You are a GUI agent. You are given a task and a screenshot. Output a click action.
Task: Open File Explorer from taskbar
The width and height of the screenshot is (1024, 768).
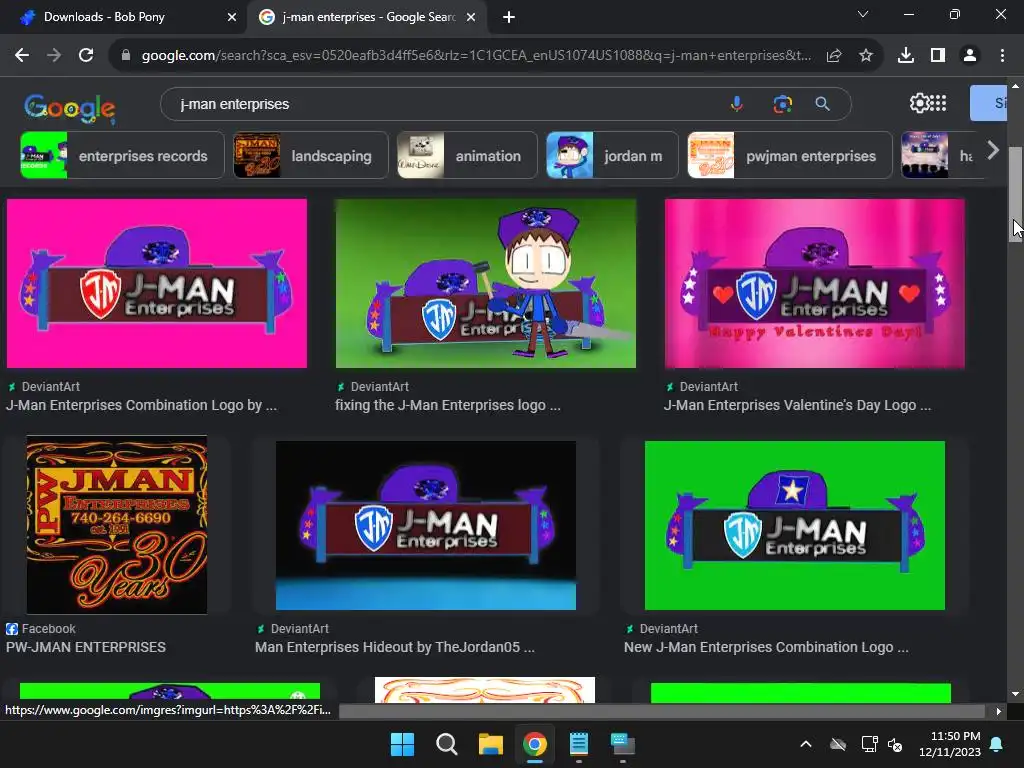490,744
